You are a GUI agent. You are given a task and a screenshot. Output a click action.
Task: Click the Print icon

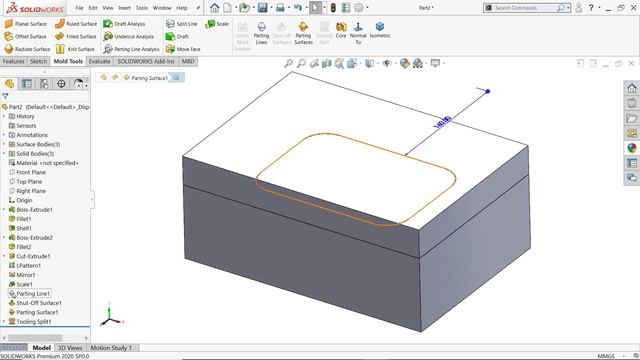point(280,7)
